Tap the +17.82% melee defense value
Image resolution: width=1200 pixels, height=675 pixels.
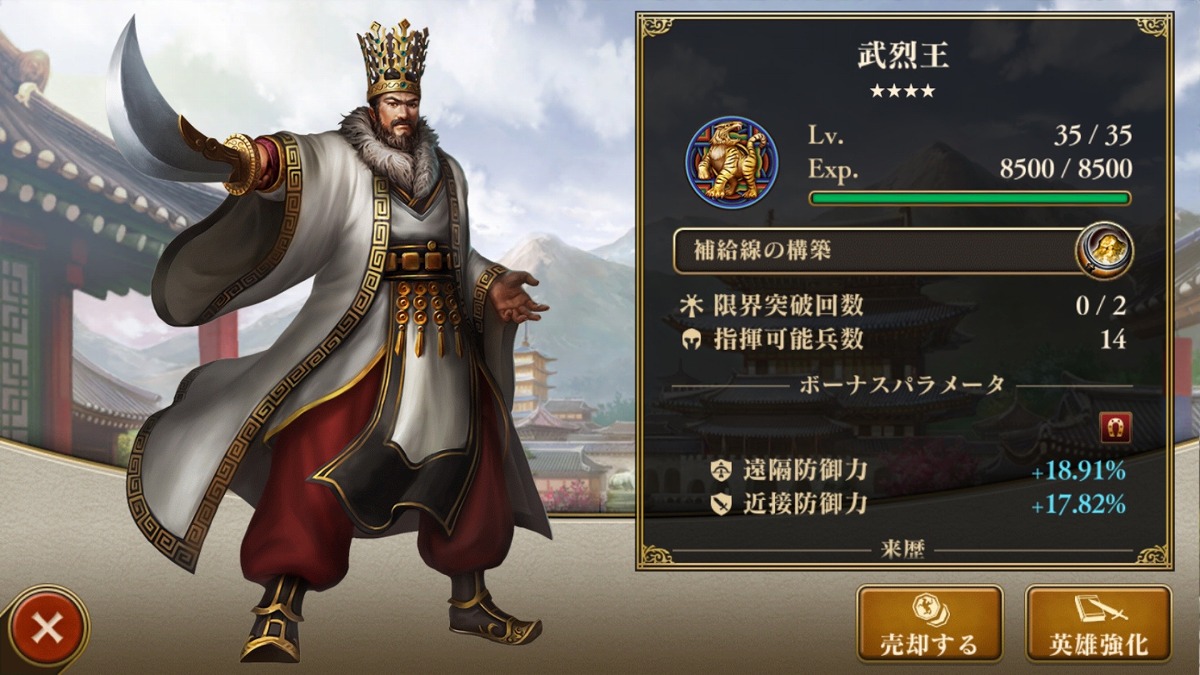click(x=1079, y=505)
